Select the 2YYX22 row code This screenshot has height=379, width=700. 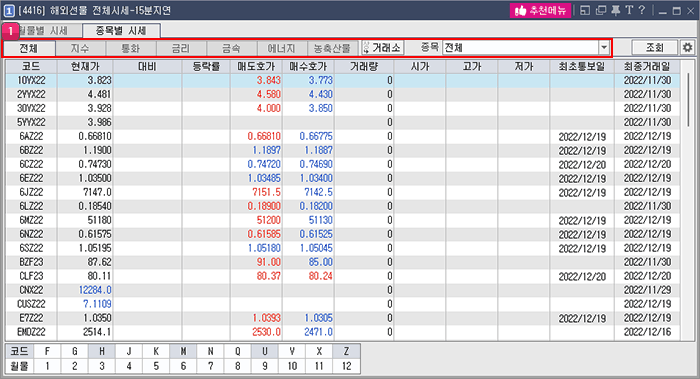(x=31, y=94)
